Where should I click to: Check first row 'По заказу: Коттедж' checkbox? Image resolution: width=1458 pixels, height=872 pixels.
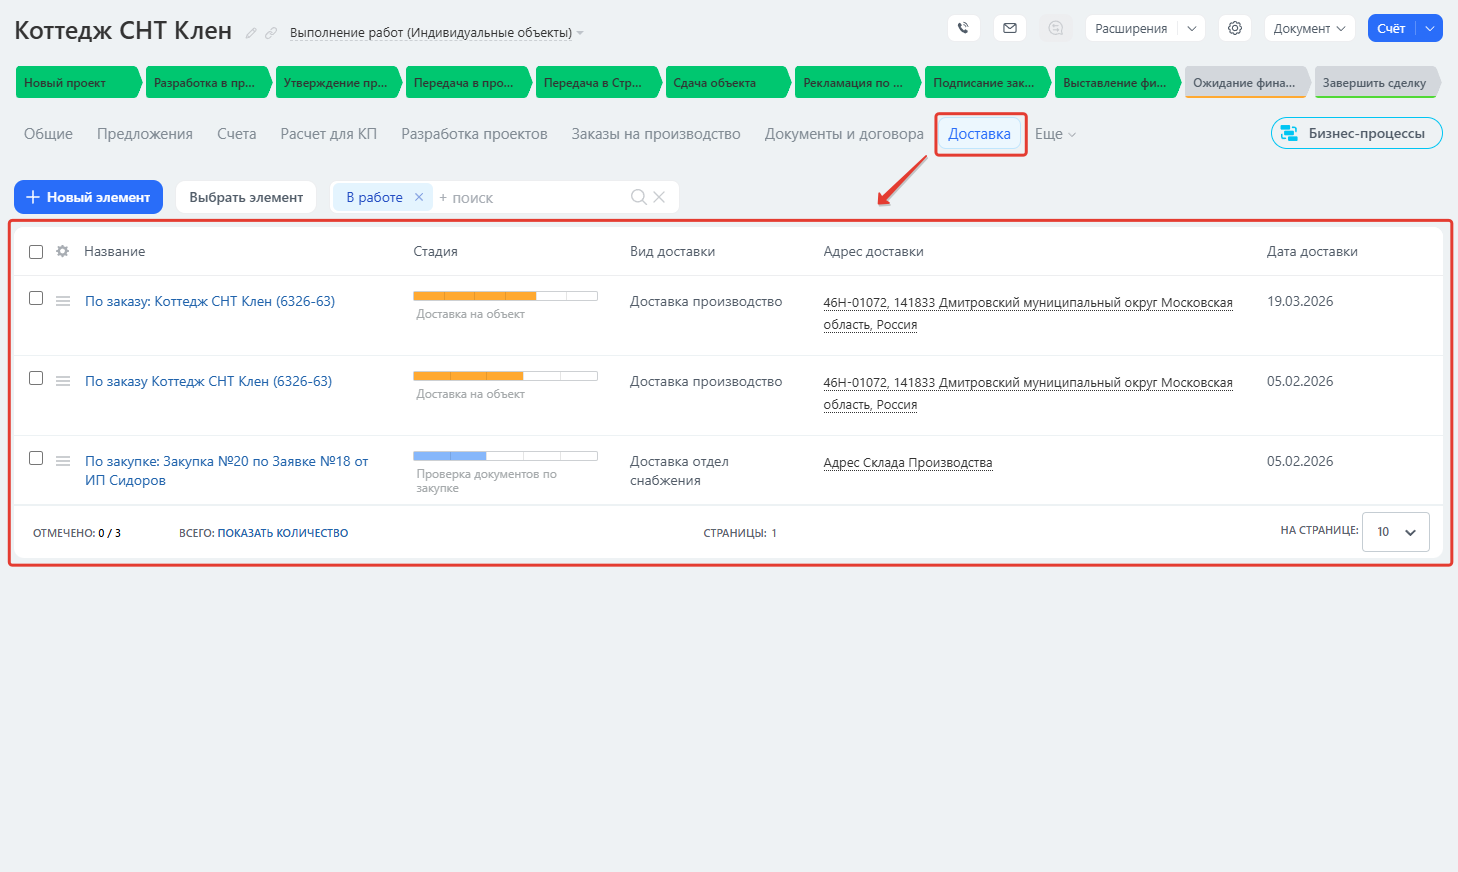point(36,298)
